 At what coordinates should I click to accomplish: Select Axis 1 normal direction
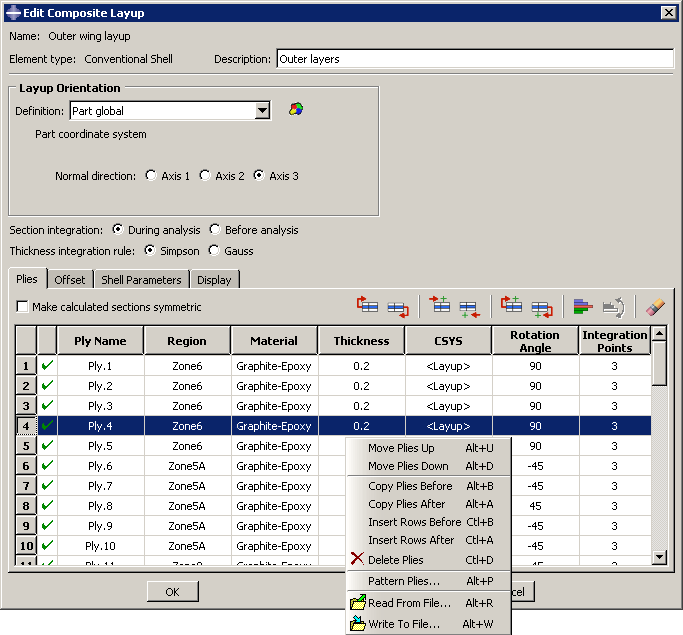pyautogui.click(x=151, y=176)
